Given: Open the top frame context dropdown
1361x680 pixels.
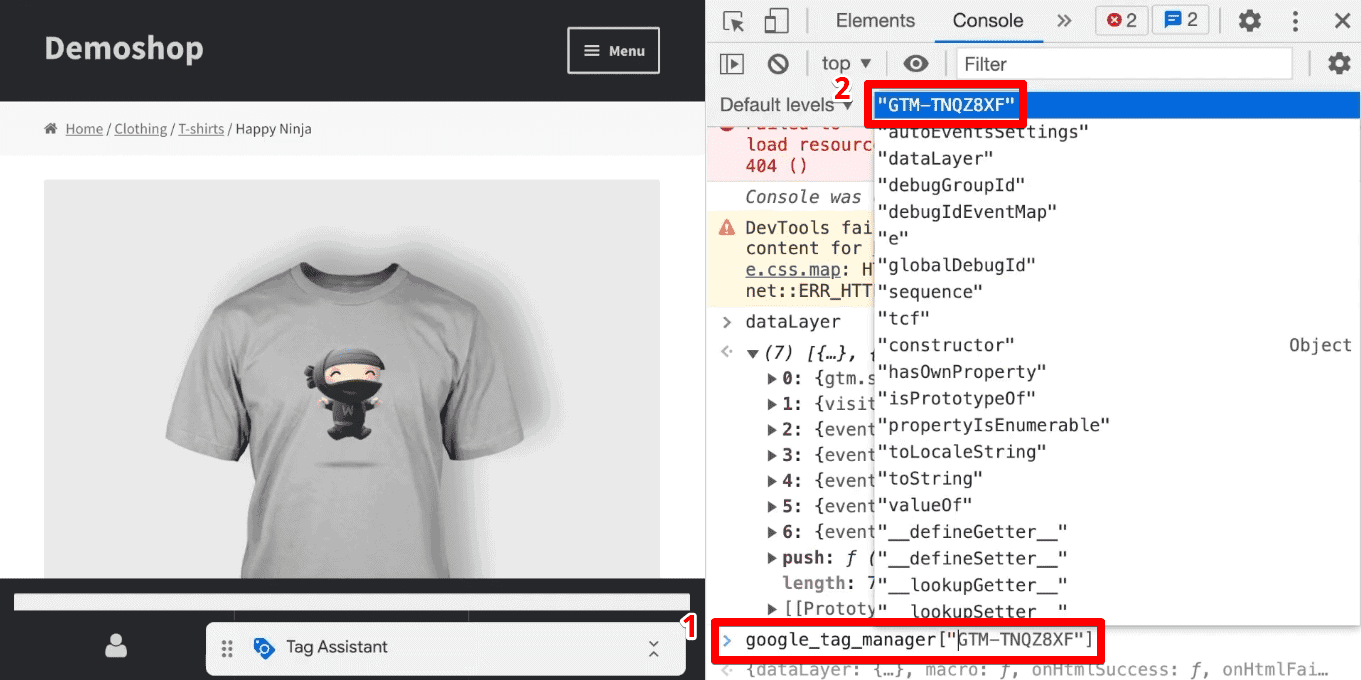Looking at the screenshot, I should pos(845,63).
